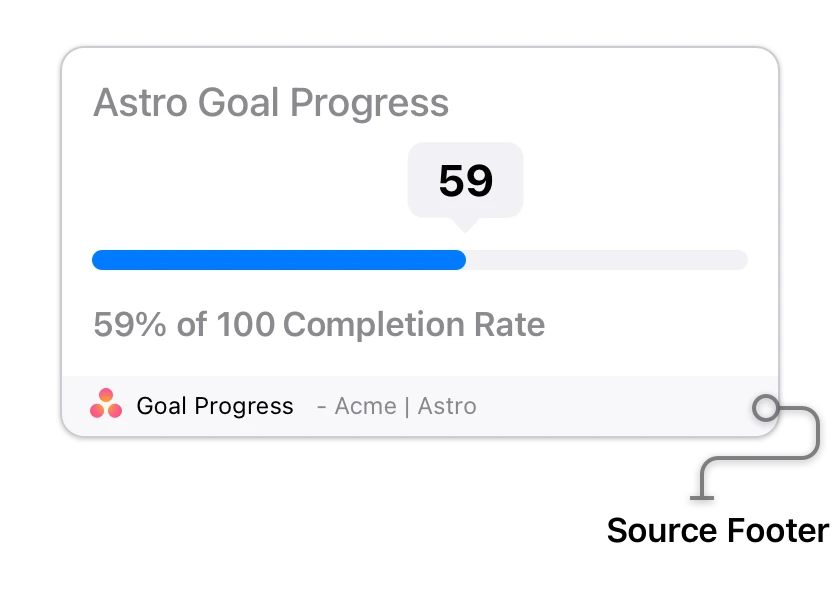Viewport: 840px width, 598px height.
Task: Click the blue filled portion of progress bar
Action: pos(279,260)
